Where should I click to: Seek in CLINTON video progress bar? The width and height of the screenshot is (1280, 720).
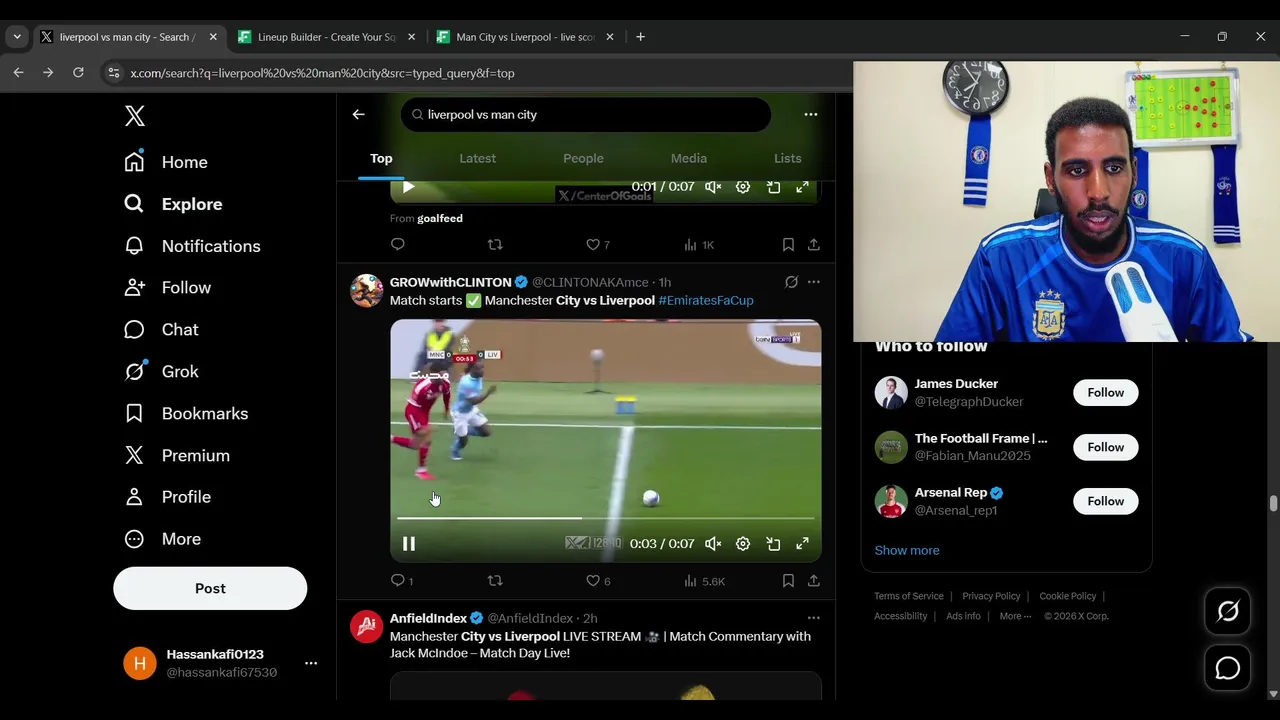[x=605, y=518]
